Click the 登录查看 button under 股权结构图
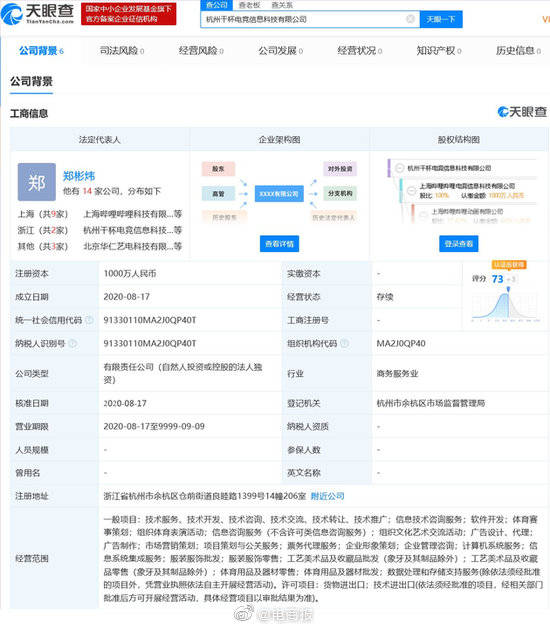 459,244
